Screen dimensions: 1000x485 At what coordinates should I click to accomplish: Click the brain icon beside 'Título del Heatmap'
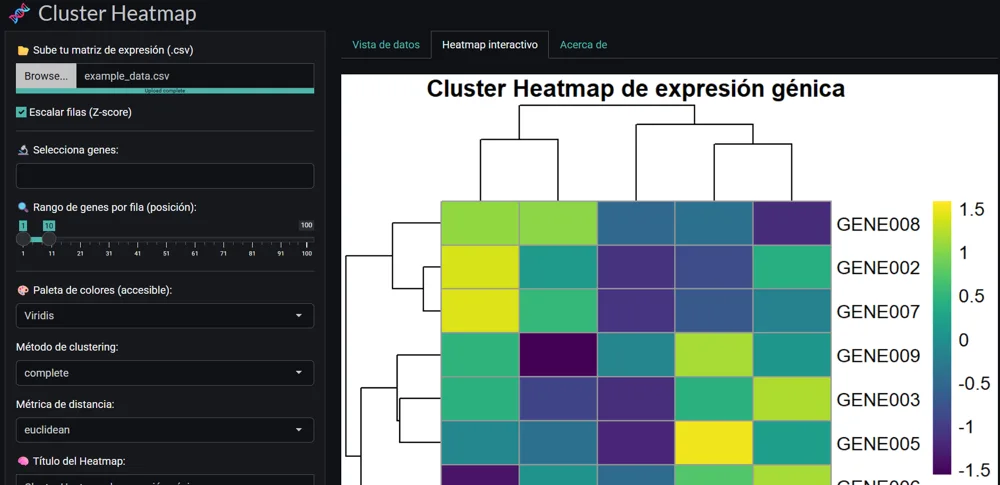[x=23, y=461]
